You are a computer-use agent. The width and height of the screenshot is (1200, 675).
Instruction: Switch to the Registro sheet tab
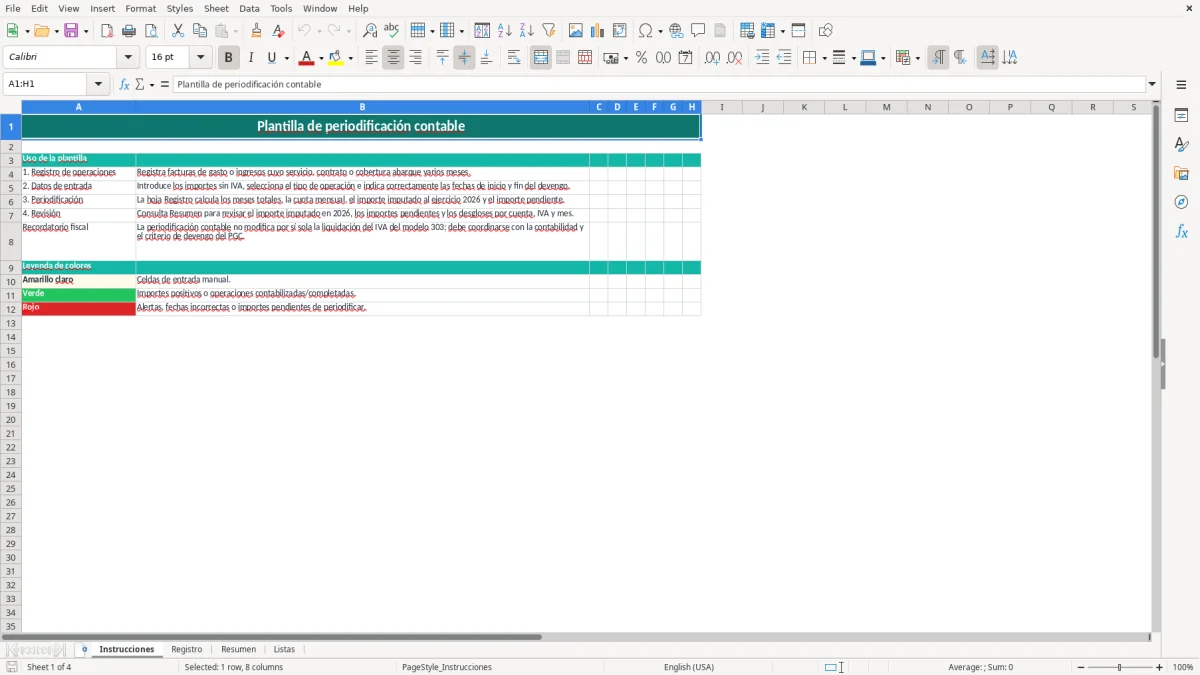click(x=187, y=650)
